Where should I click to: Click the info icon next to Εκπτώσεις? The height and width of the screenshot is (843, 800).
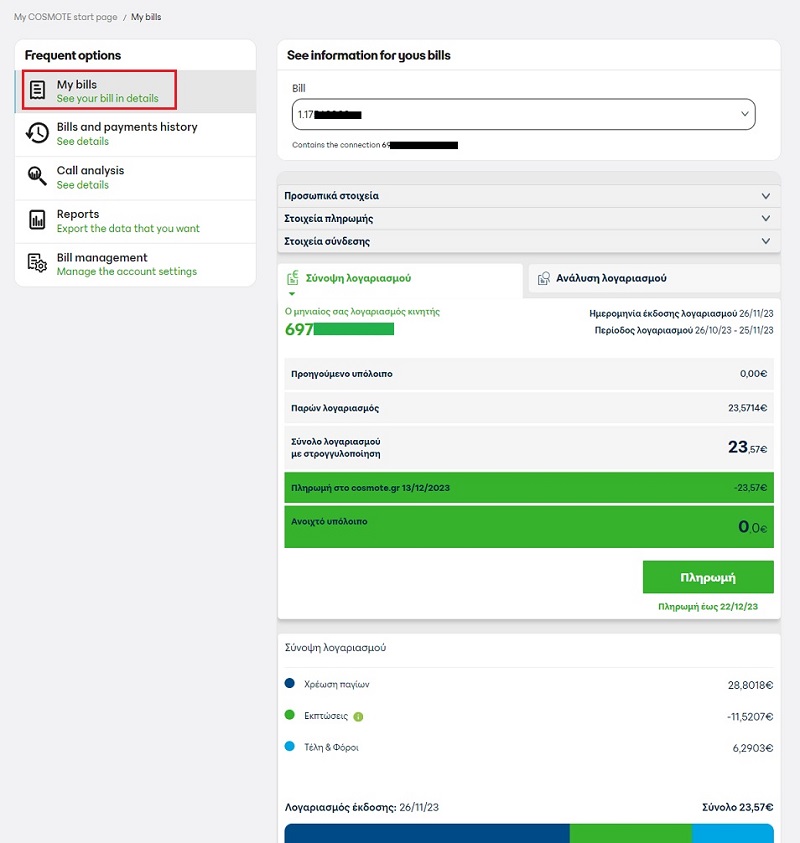click(358, 716)
